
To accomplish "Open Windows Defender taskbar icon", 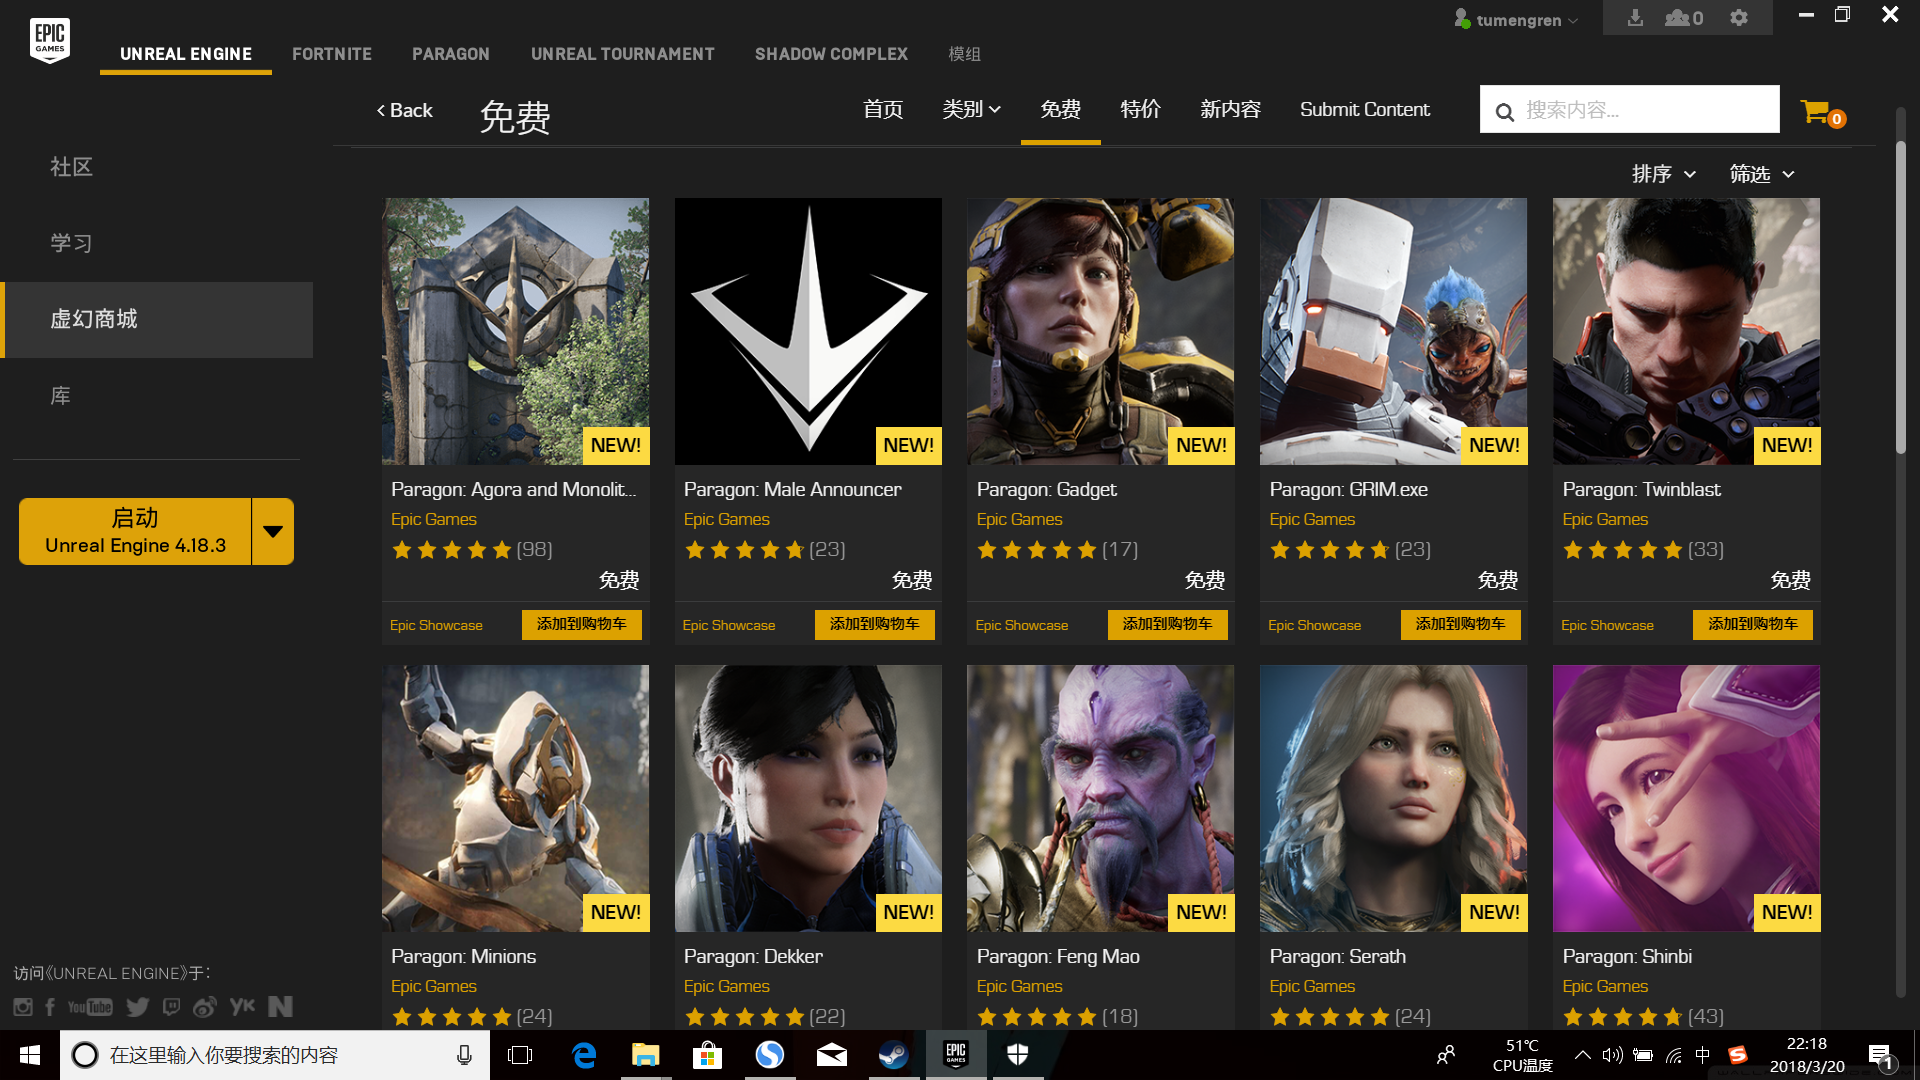I will tap(1018, 1055).
